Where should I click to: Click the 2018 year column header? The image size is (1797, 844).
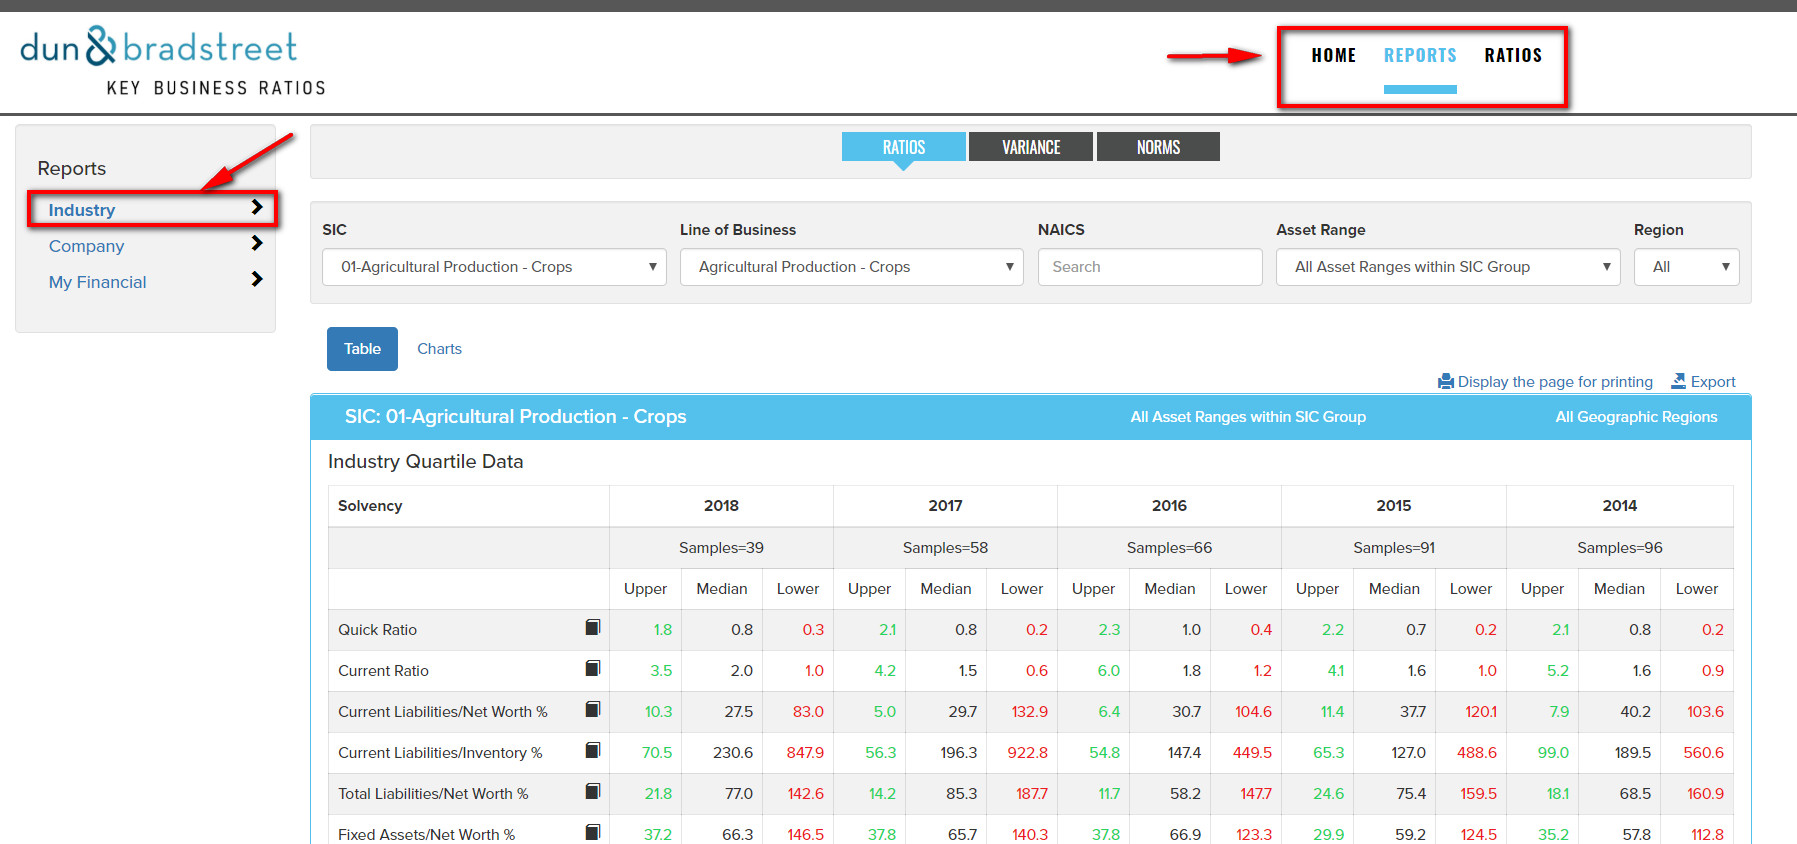[x=721, y=506]
